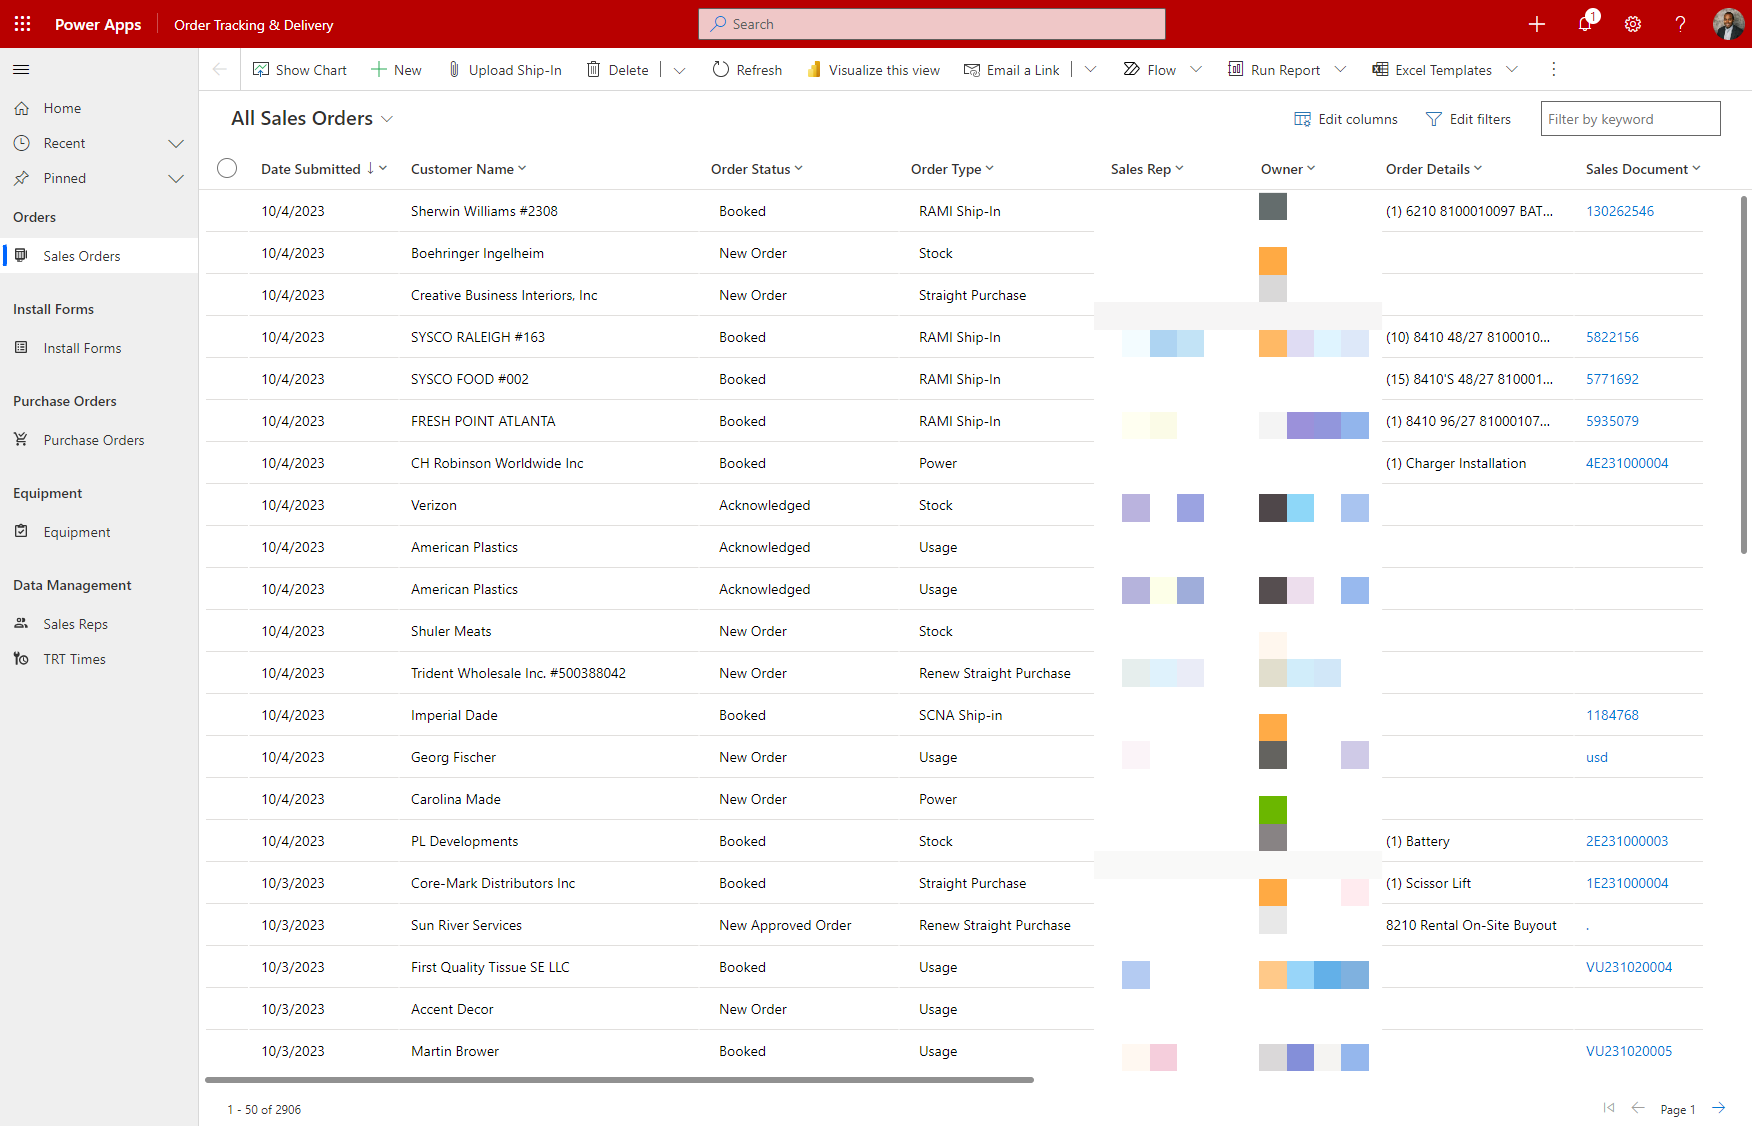Open the more commands vertical ellipsis

pos(1553,70)
